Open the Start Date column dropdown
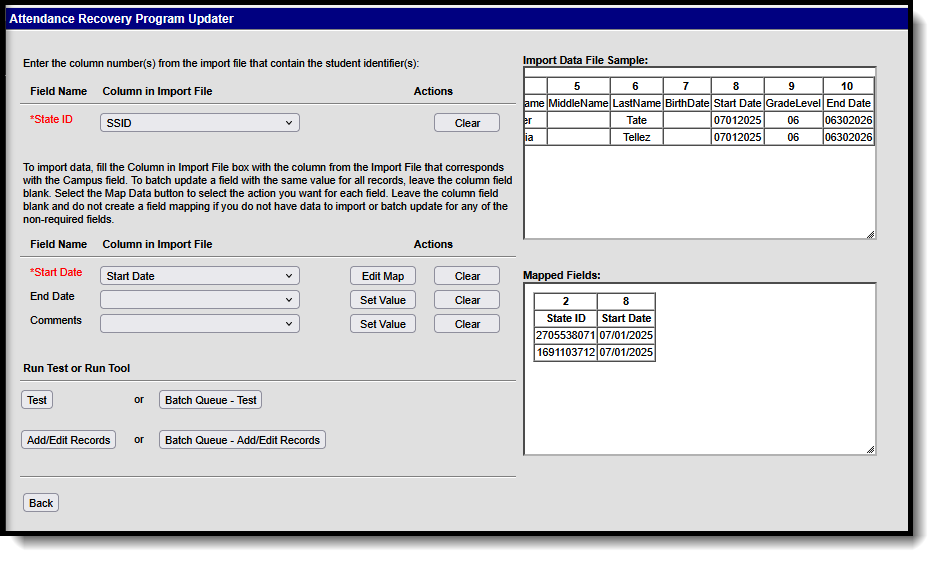 [200, 276]
